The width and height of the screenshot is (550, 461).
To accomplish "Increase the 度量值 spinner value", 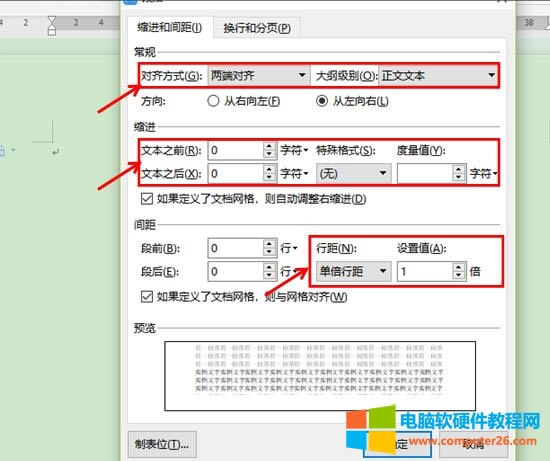I will pos(458,169).
